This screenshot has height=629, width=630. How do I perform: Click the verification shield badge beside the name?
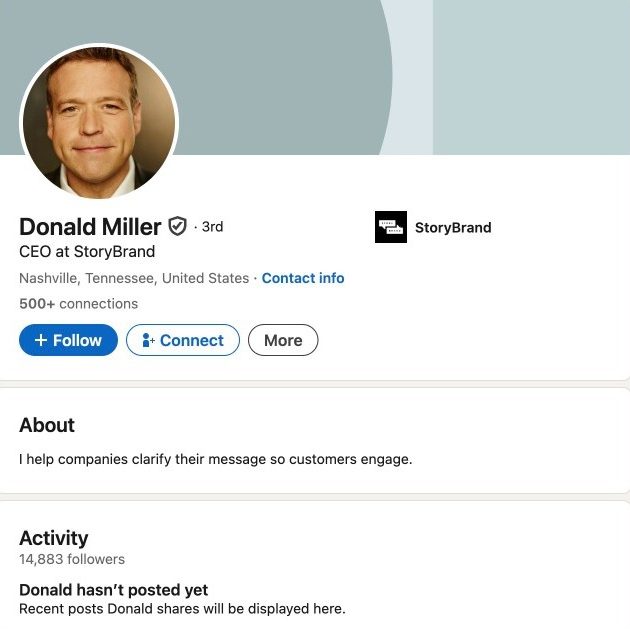pos(177,227)
